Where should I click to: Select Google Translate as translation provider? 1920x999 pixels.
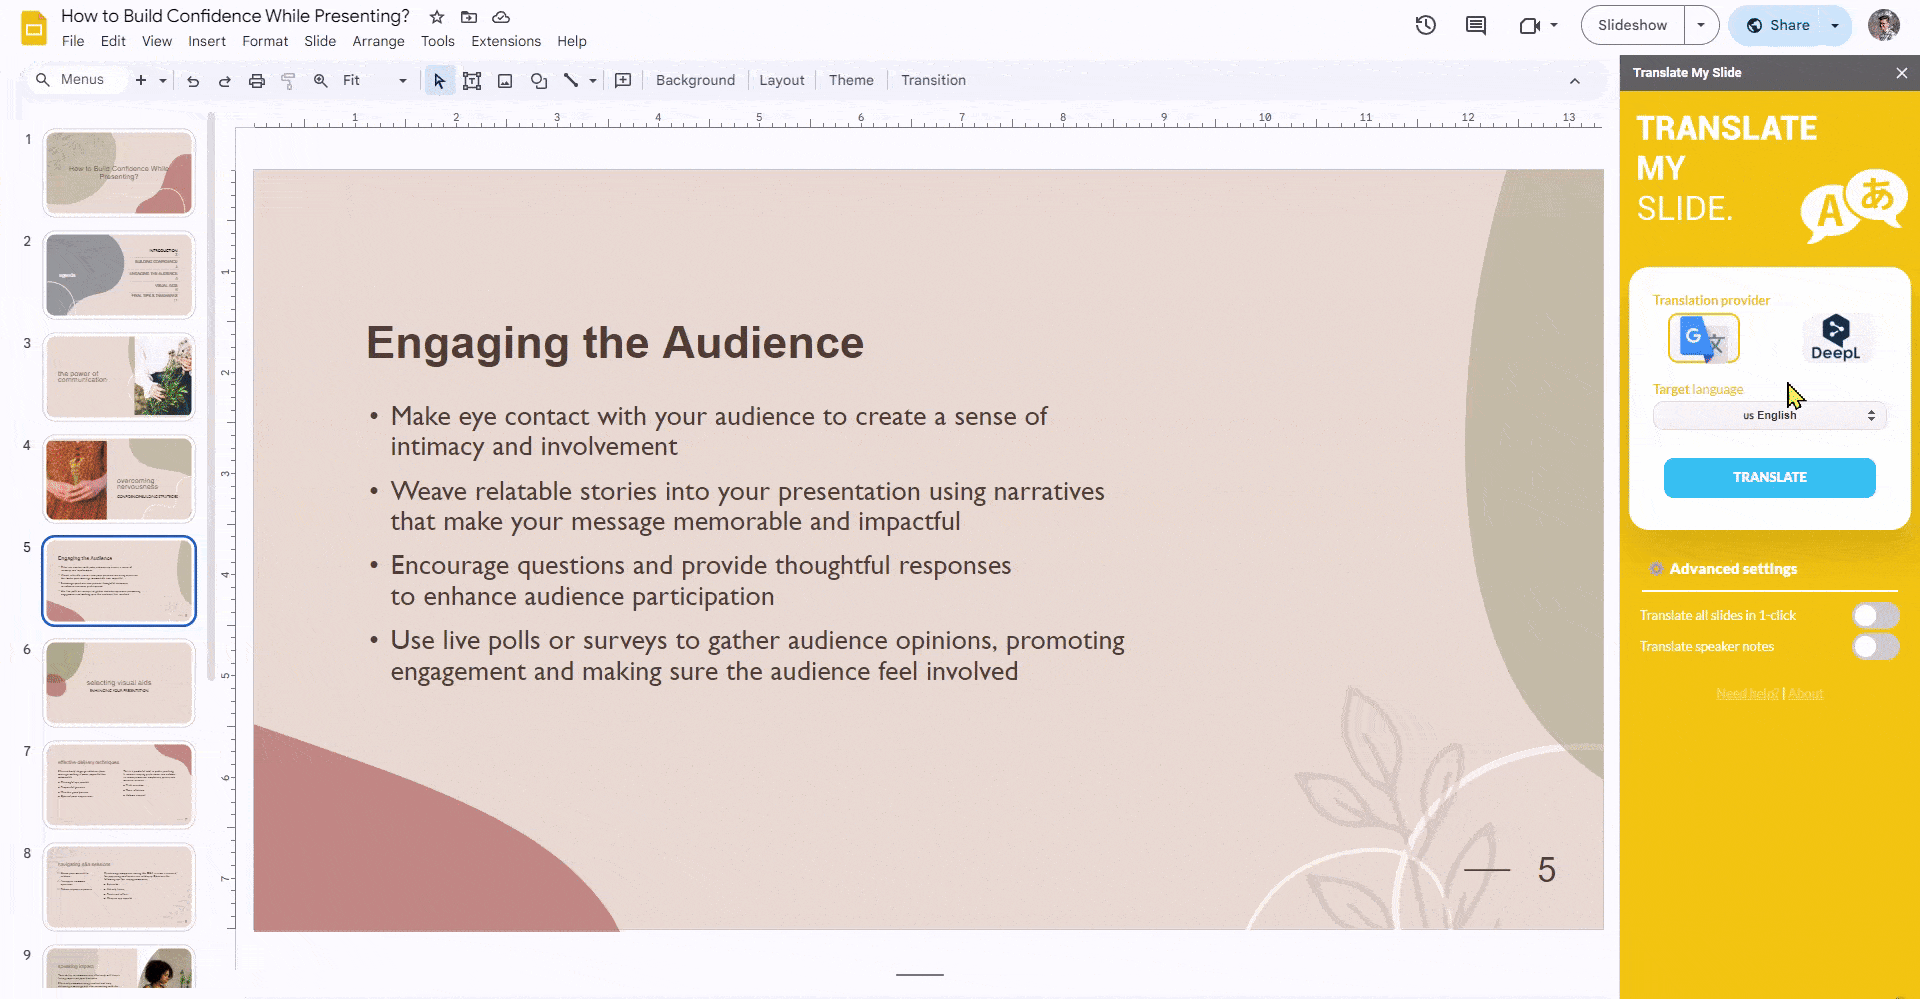1703,338
